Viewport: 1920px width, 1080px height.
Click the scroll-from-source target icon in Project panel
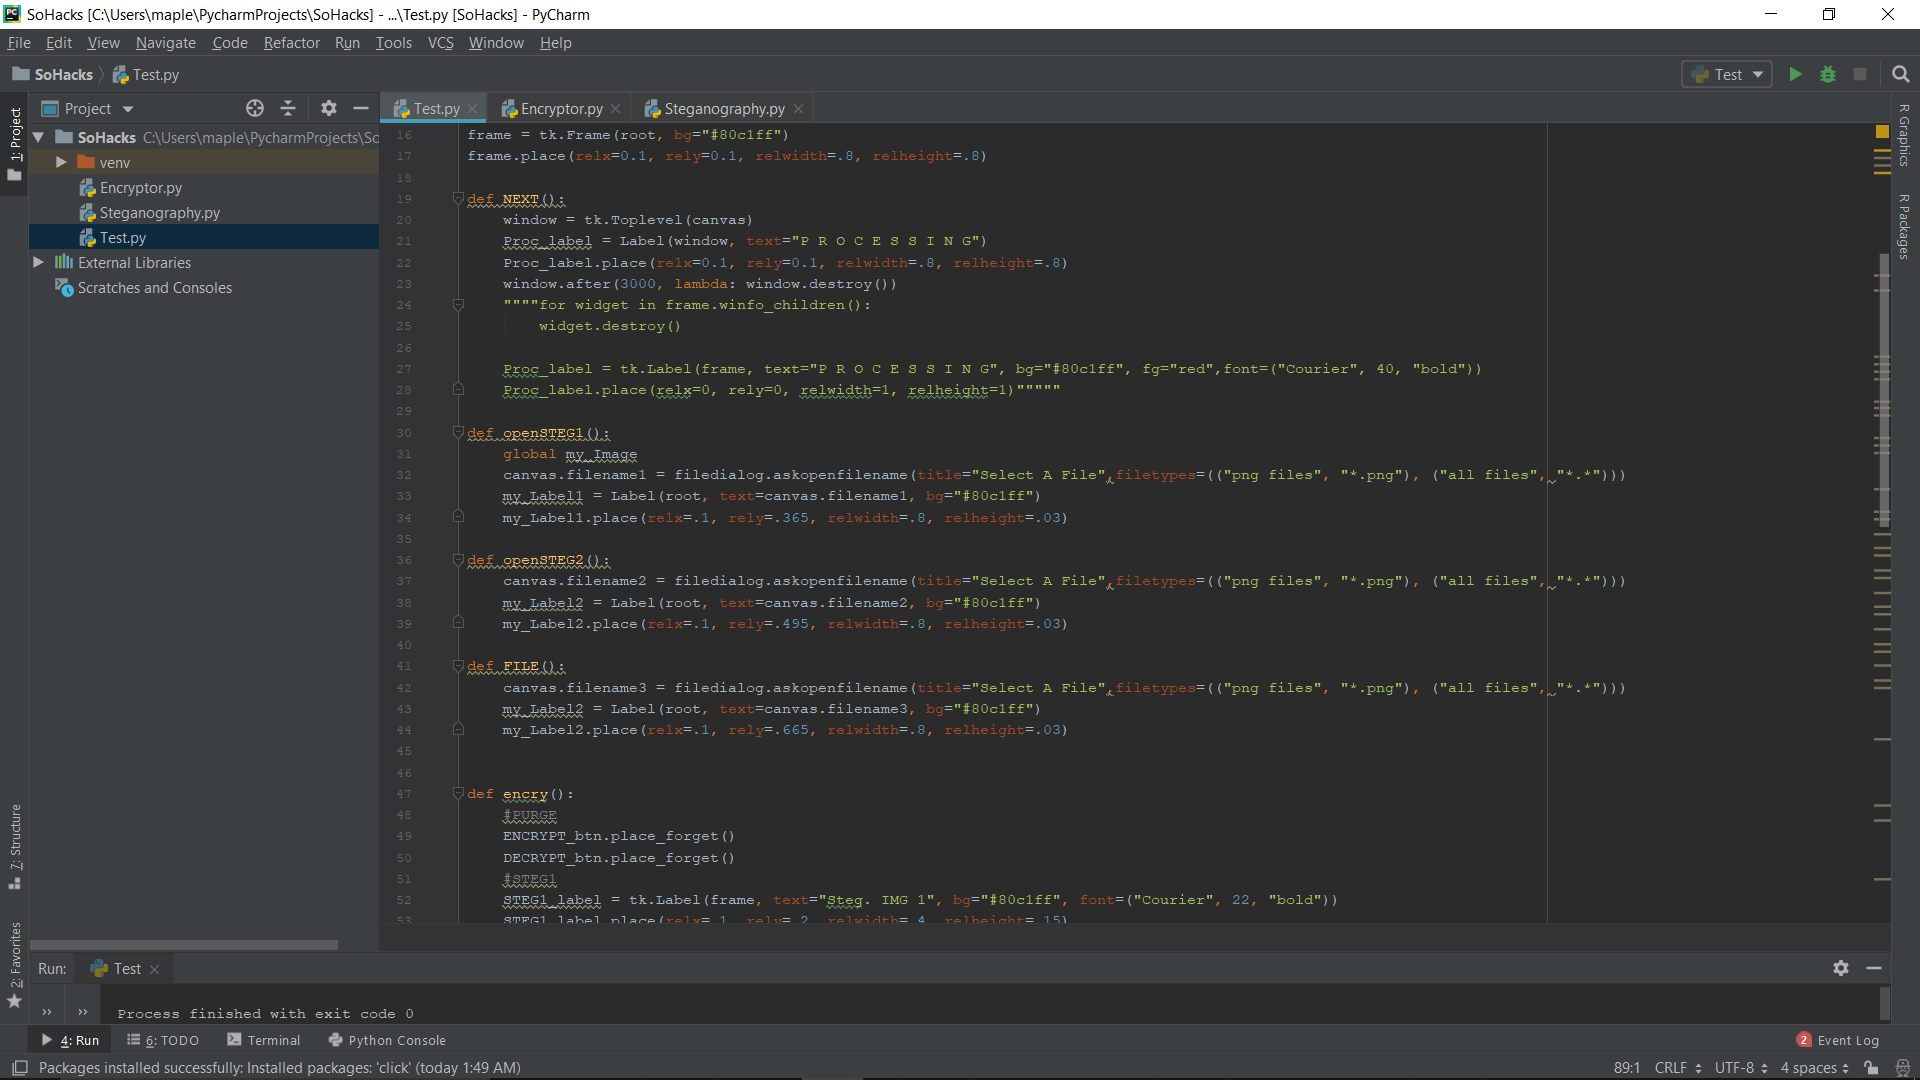coord(255,108)
